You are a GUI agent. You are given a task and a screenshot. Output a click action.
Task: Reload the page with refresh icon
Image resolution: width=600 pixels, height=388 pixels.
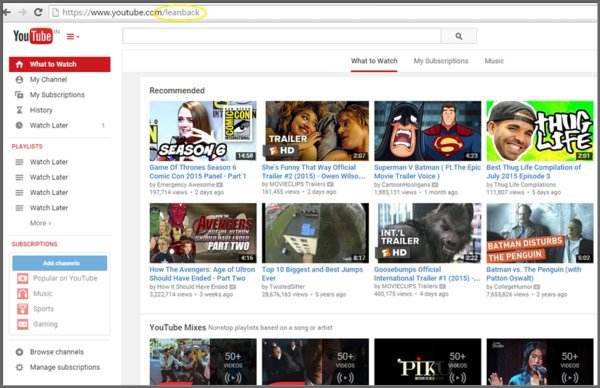tap(38, 12)
